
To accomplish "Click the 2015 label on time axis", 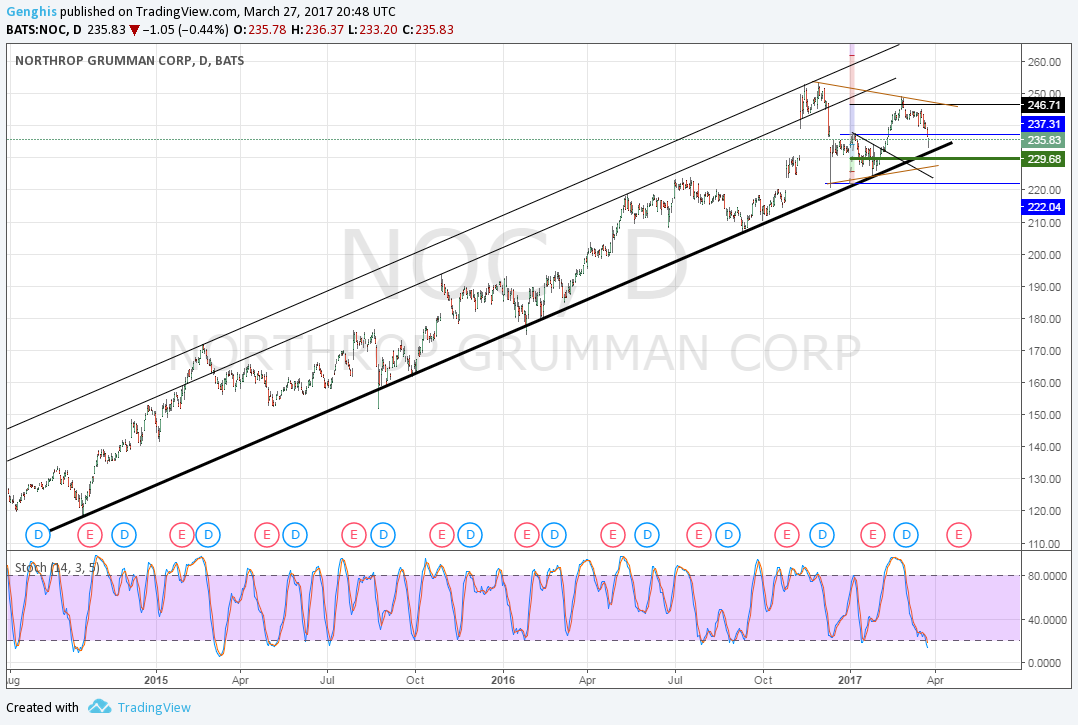I will coord(156,680).
